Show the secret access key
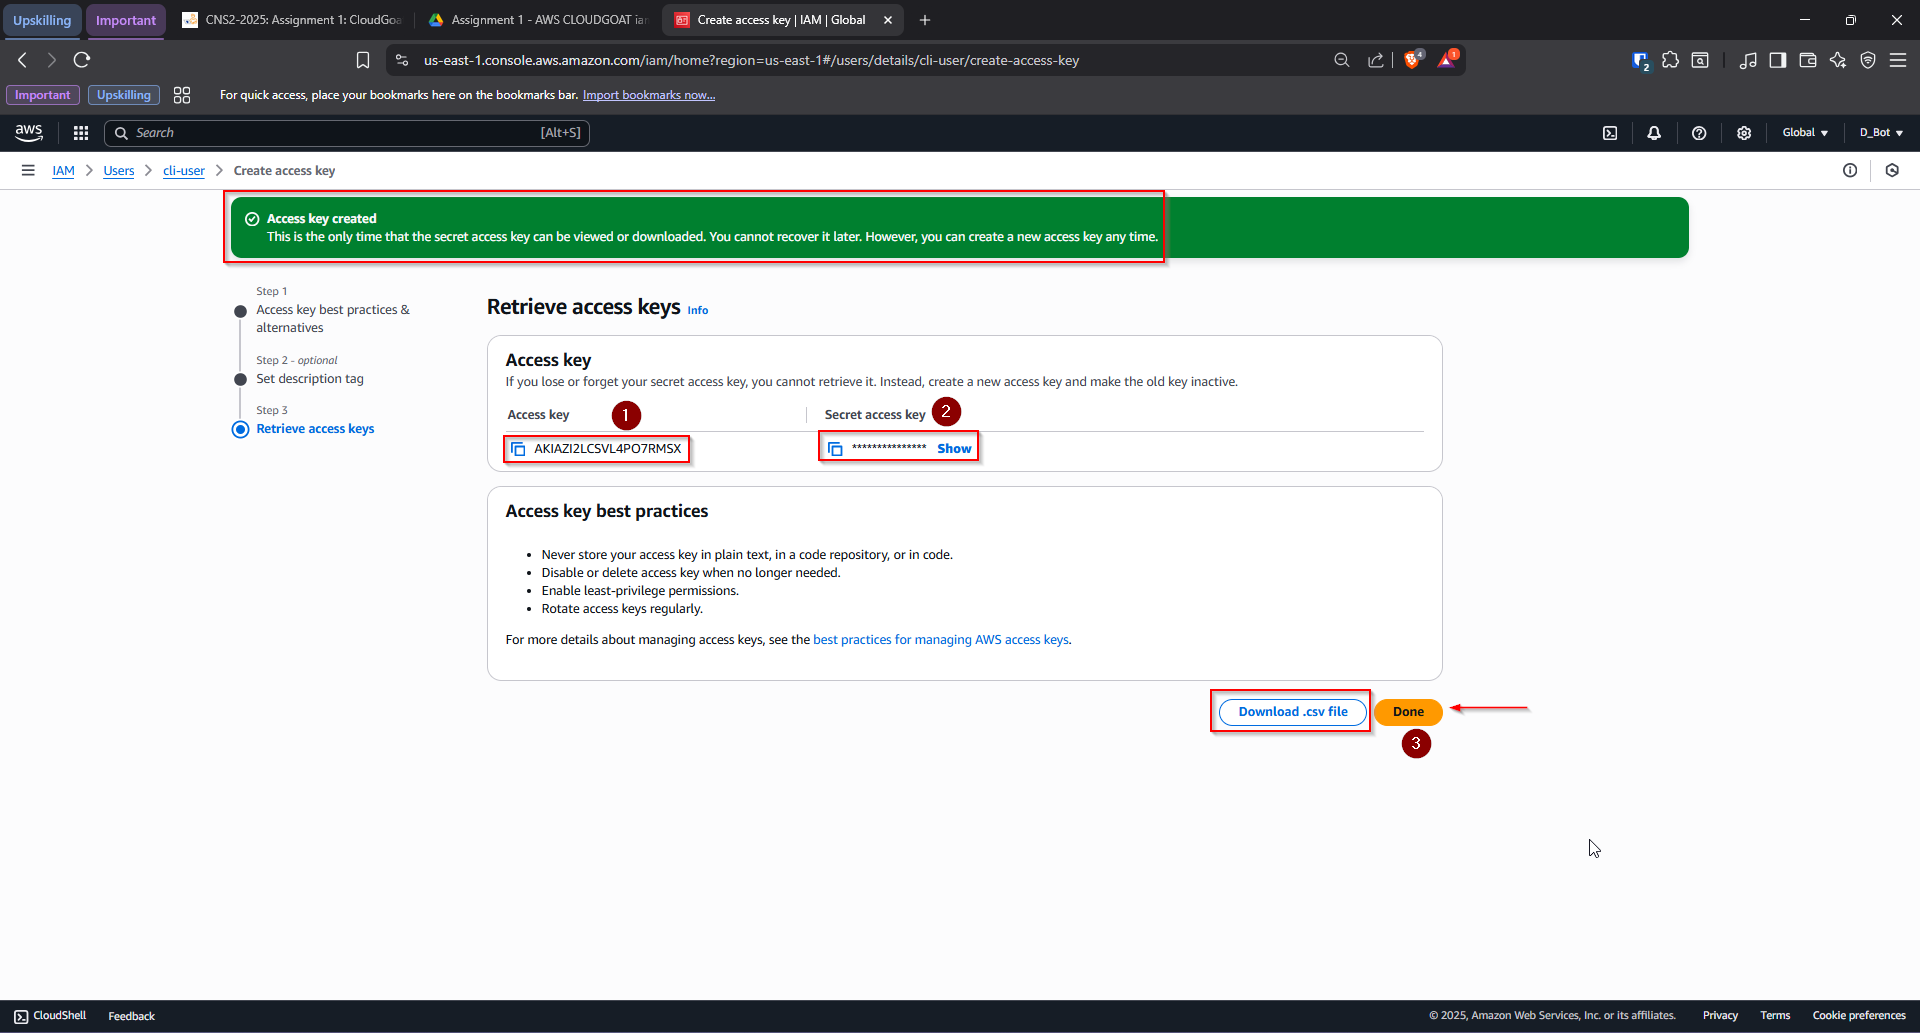Image resolution: width=1920 pixels, height=1033 pixels. coord(953,448)
